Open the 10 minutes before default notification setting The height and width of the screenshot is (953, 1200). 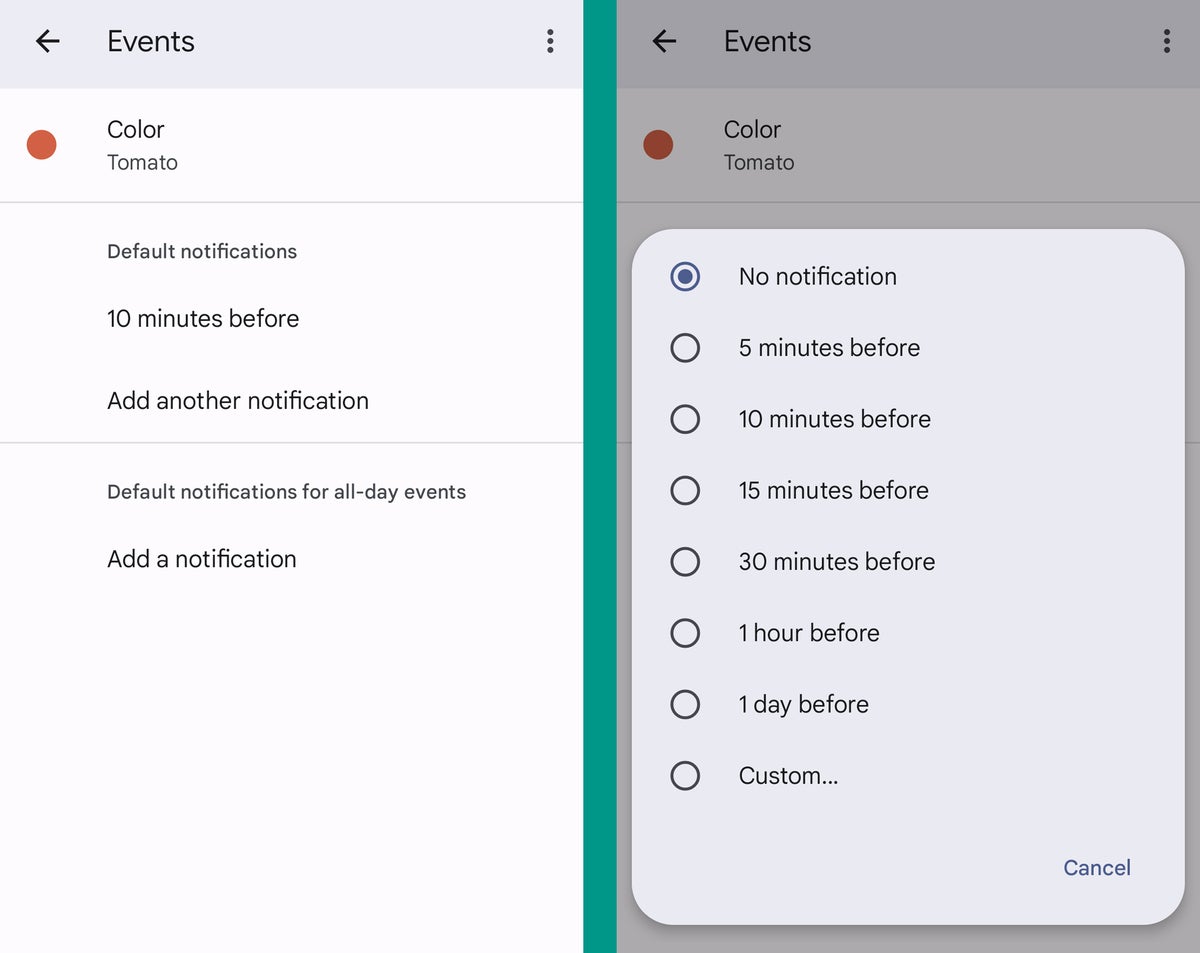203,318
